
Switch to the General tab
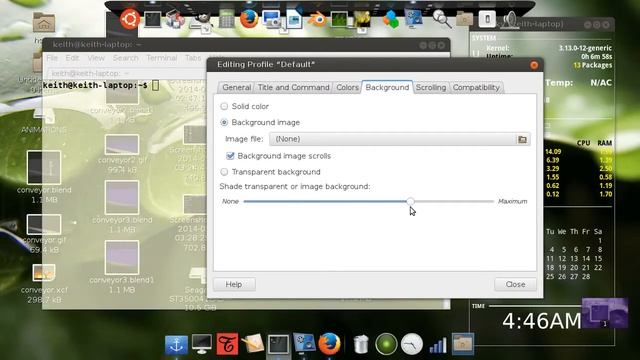[236, 87]
